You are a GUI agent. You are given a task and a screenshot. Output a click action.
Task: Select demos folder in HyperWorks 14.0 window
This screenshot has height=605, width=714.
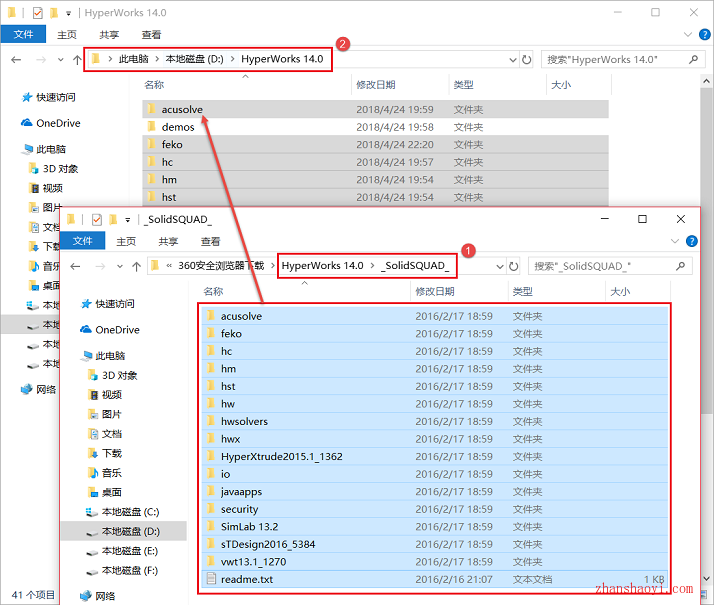[375, 127]
